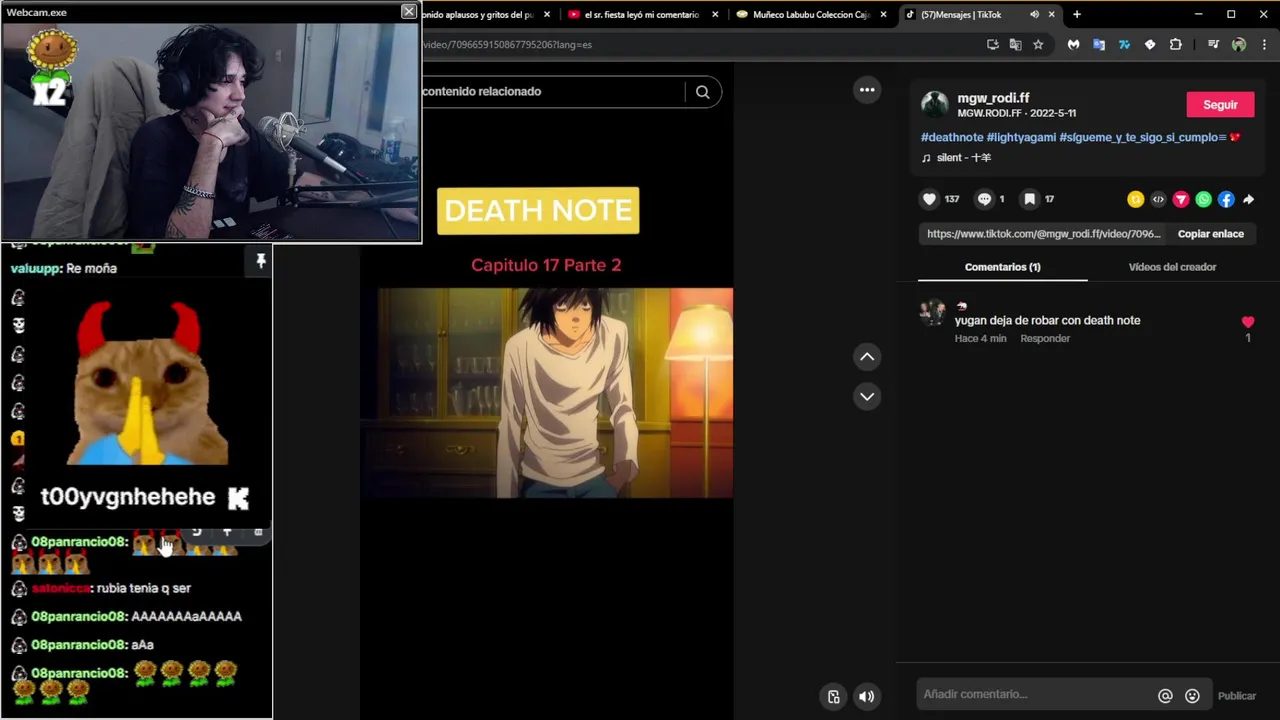Click the chat message 'rubia tenia q ser'
This screenshot has width=1280, height=720.
tap(144, 589)
